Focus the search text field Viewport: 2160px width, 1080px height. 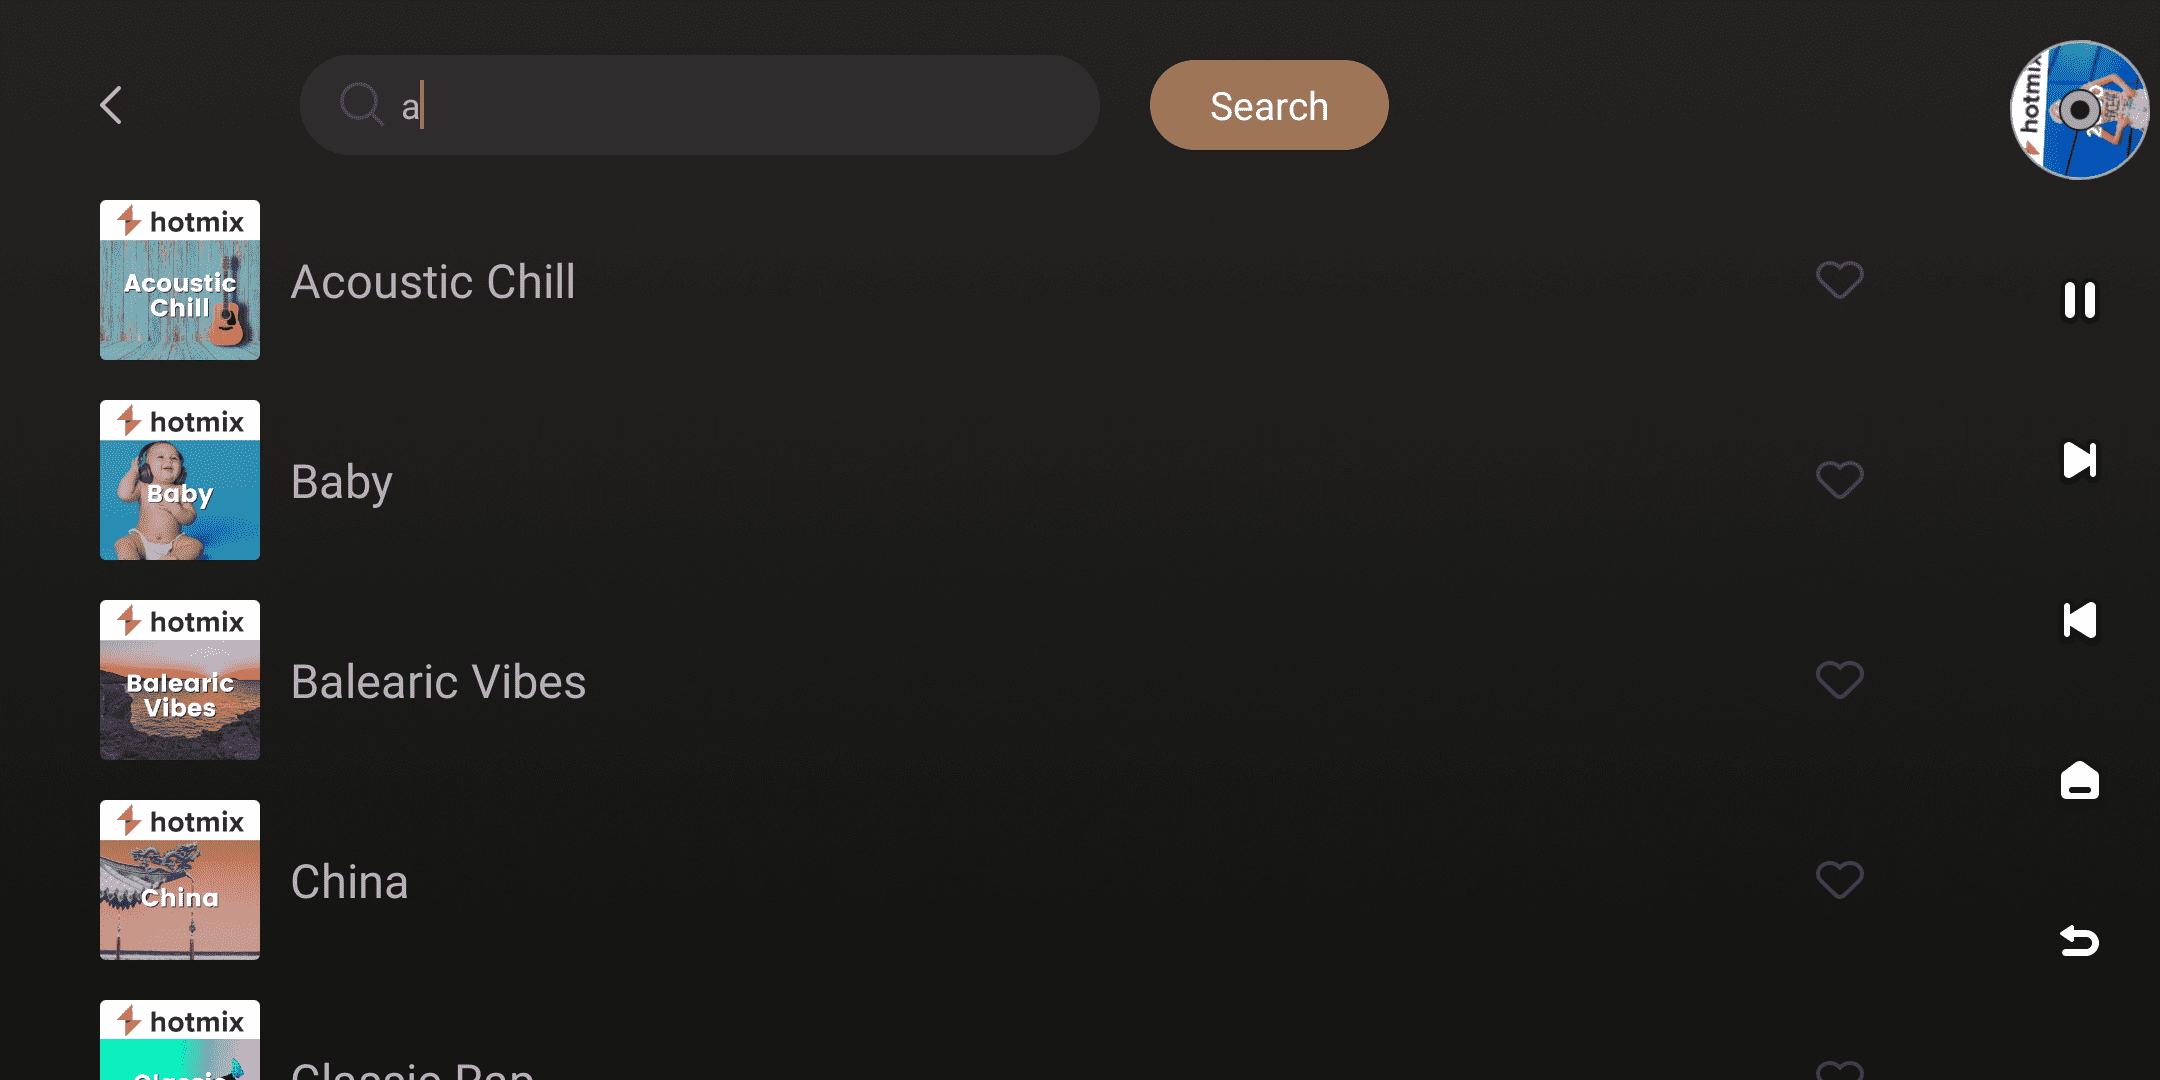pyautogui.click(x=740, y=105)
